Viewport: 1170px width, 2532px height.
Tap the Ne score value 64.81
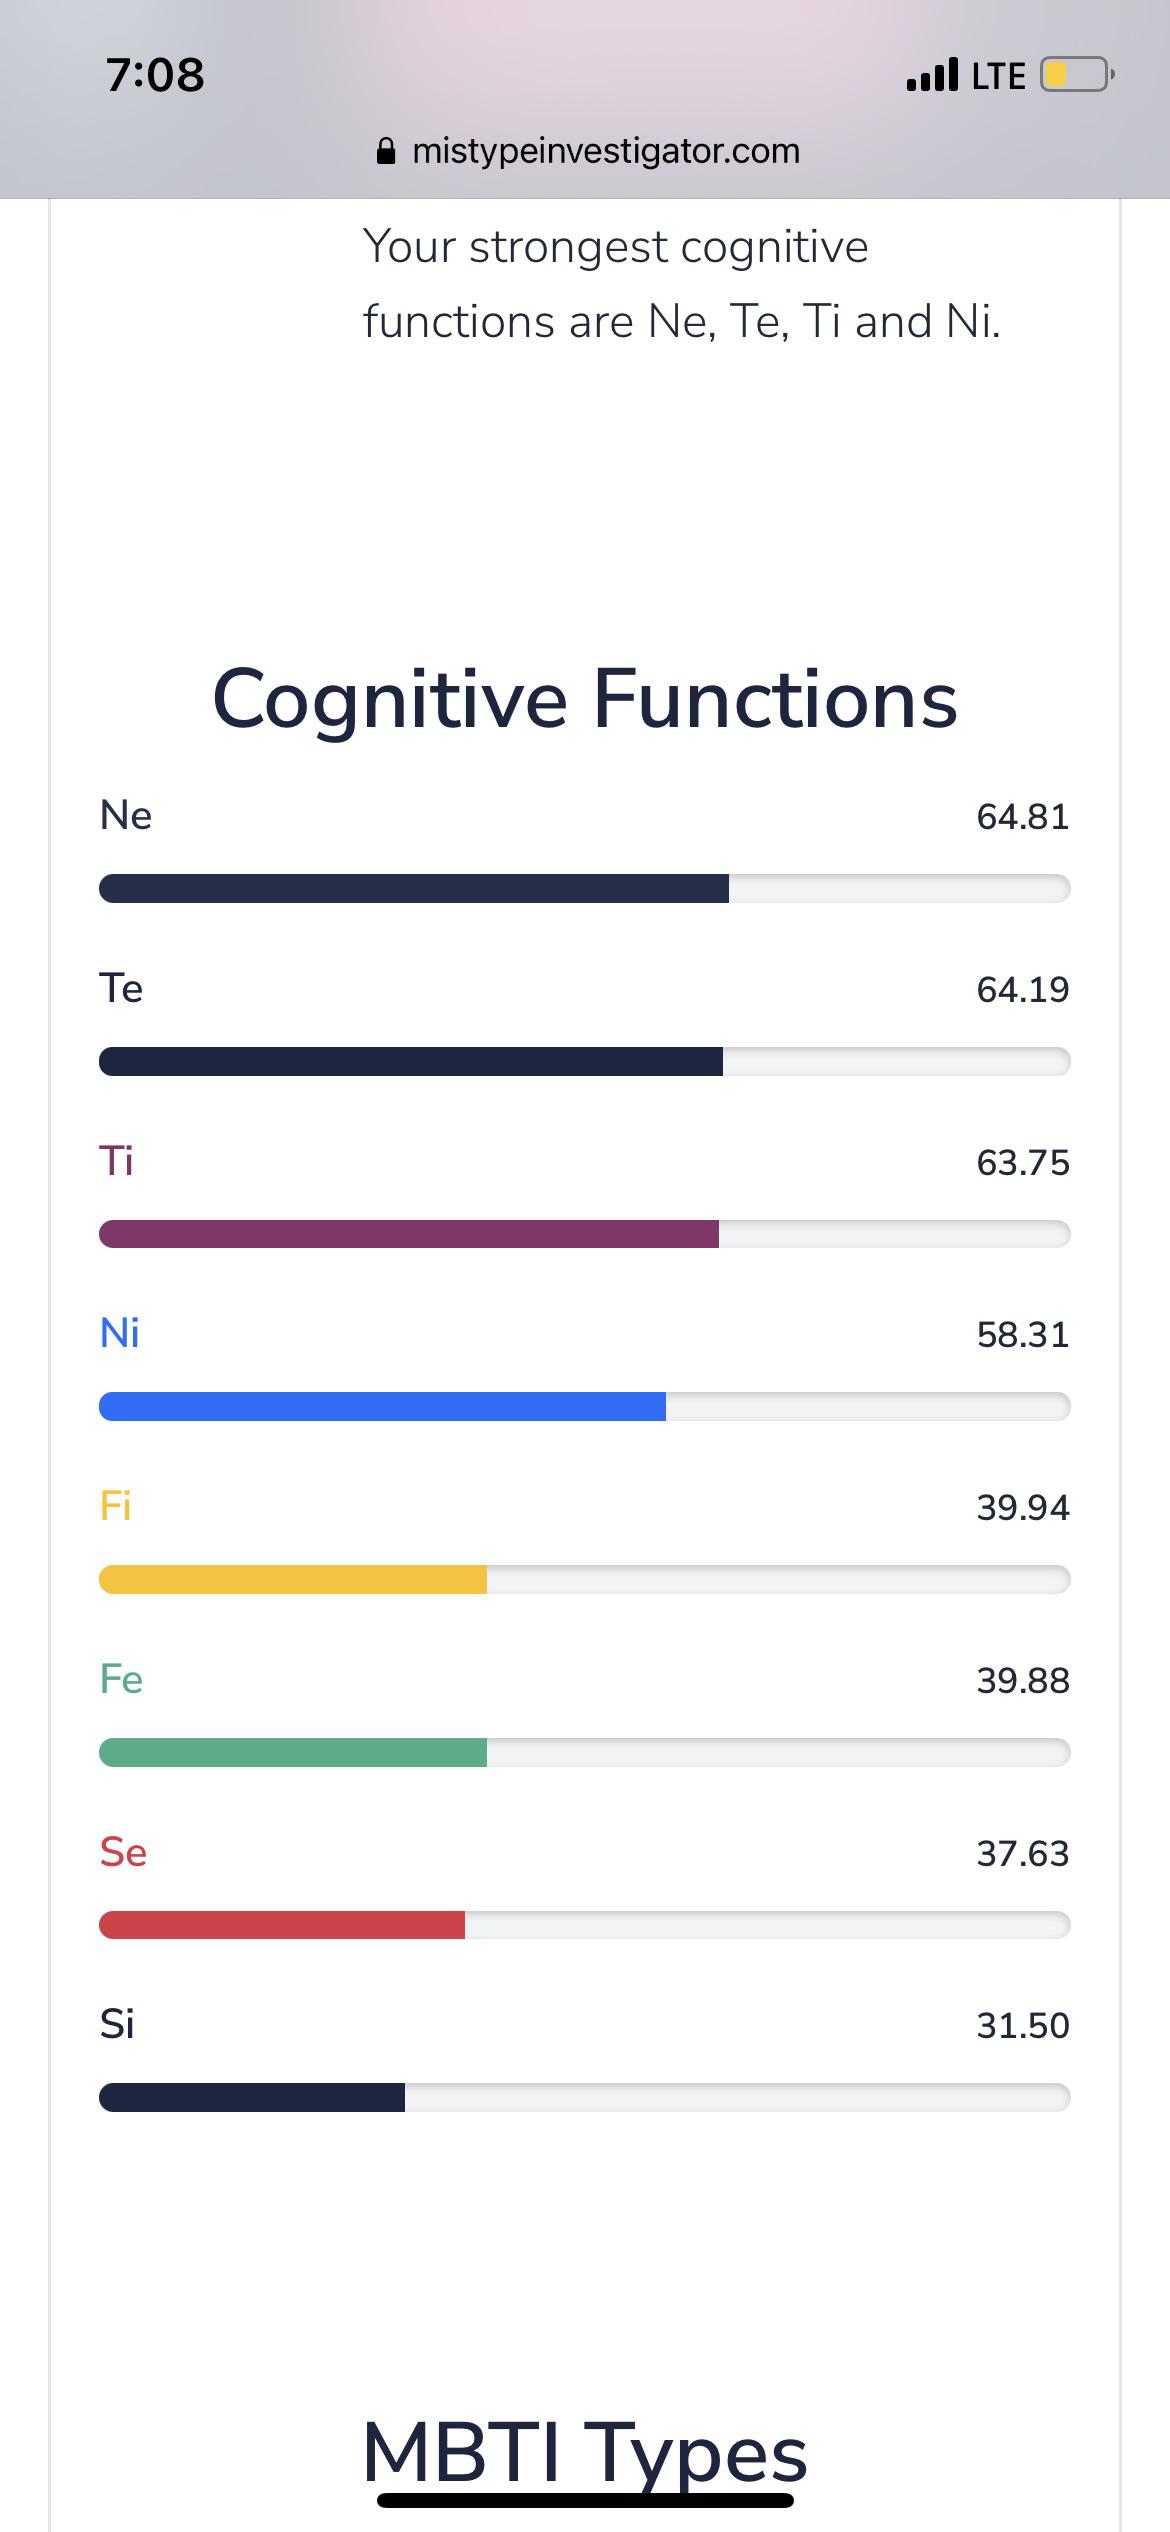[1022, 817]
